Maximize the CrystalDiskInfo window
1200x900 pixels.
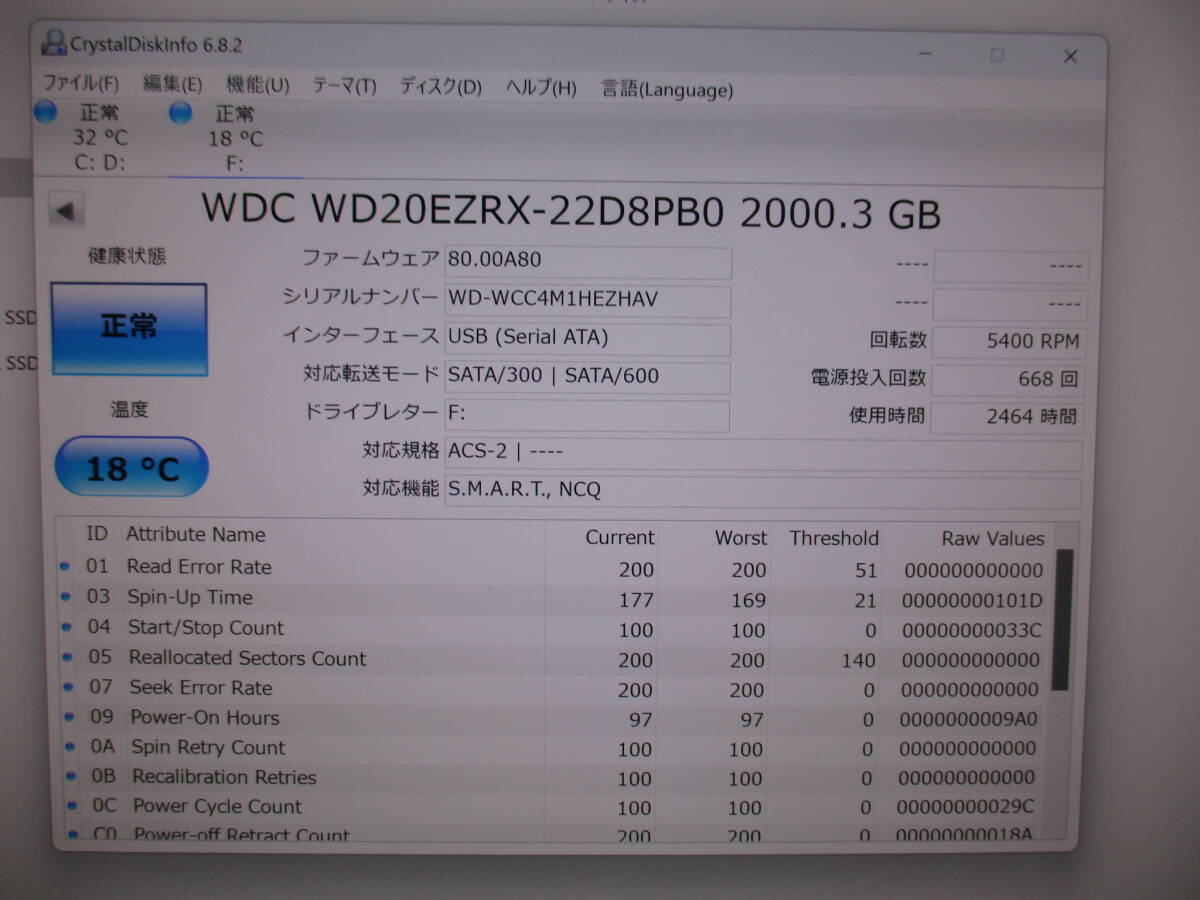tap(997, 55)
